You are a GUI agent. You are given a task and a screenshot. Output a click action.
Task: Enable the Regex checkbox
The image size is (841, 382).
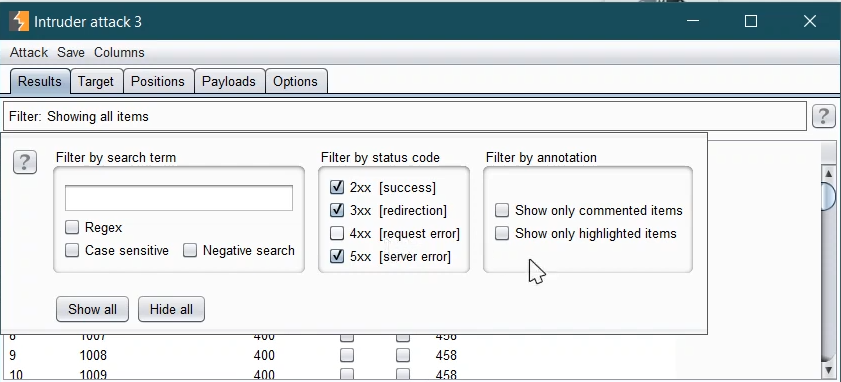72,227
